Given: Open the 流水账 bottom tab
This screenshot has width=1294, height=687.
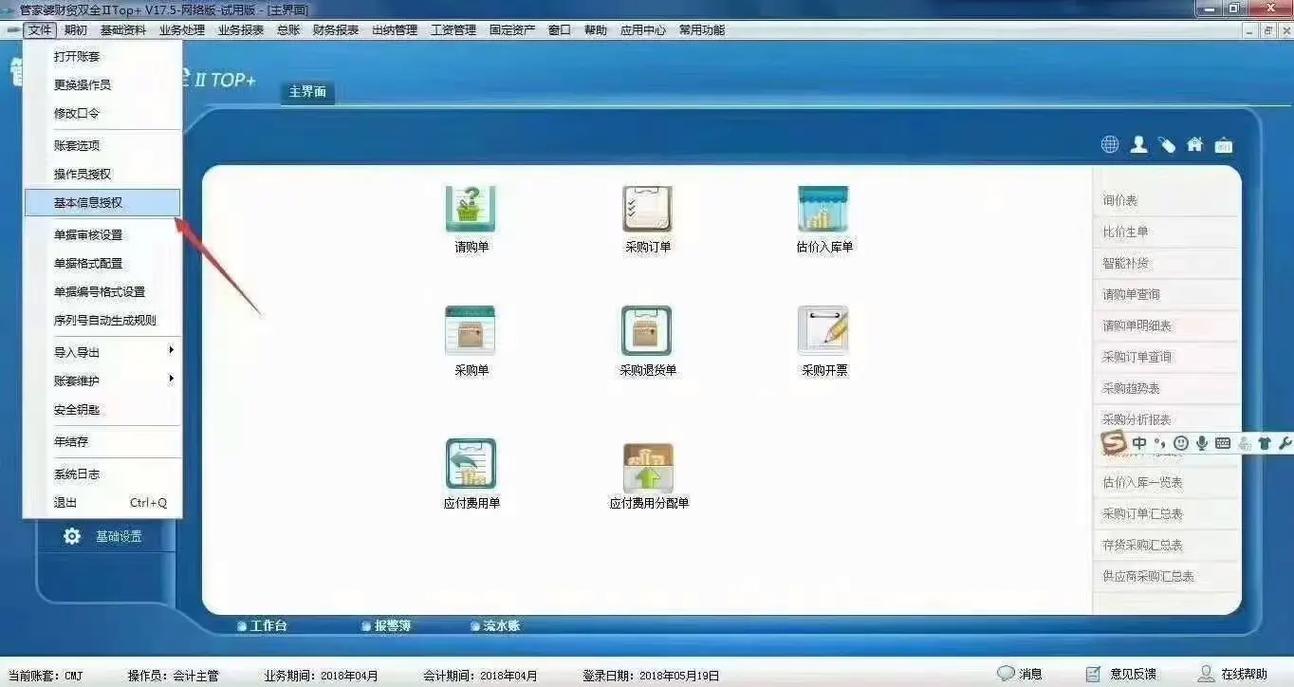Looking at the screenshot, I should click(495, 626).
